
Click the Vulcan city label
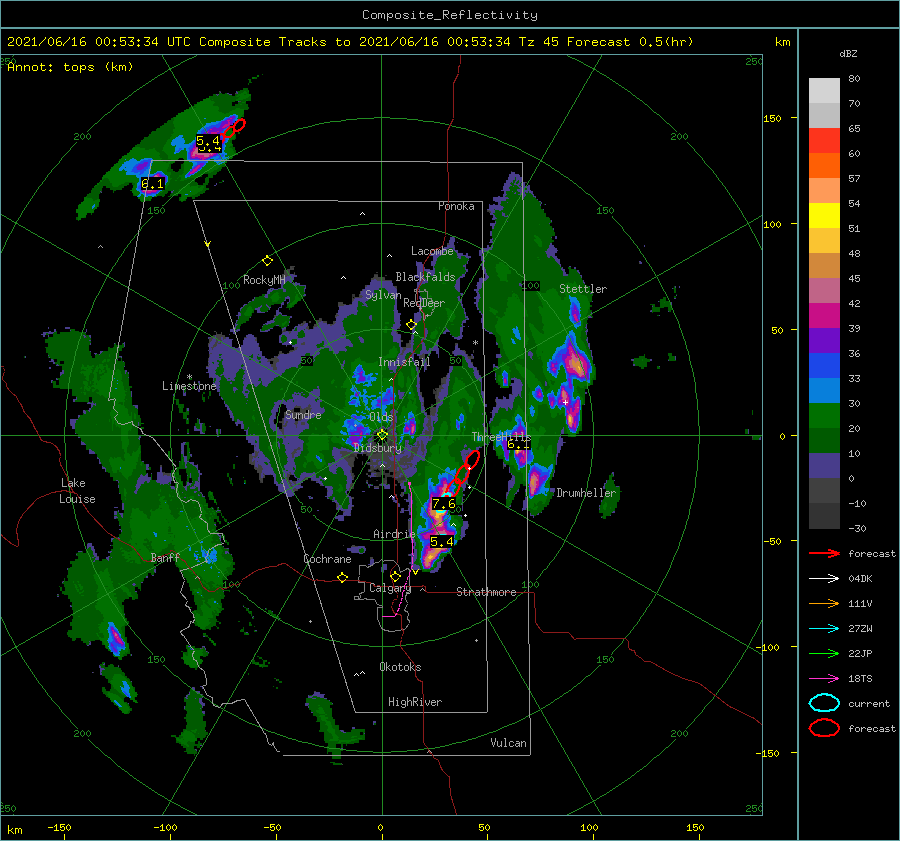tap(508, 743)
